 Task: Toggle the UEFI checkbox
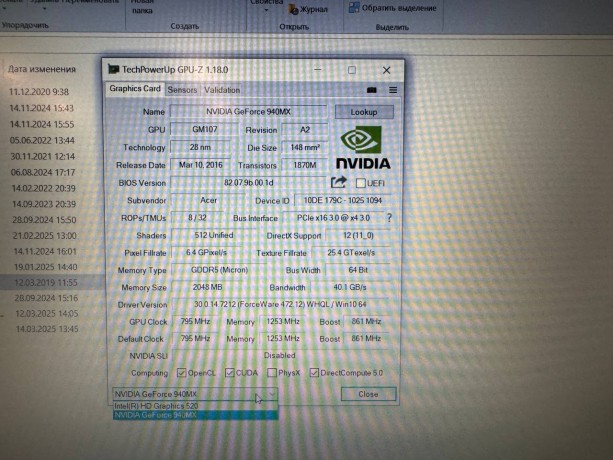[x=361, y=183]
